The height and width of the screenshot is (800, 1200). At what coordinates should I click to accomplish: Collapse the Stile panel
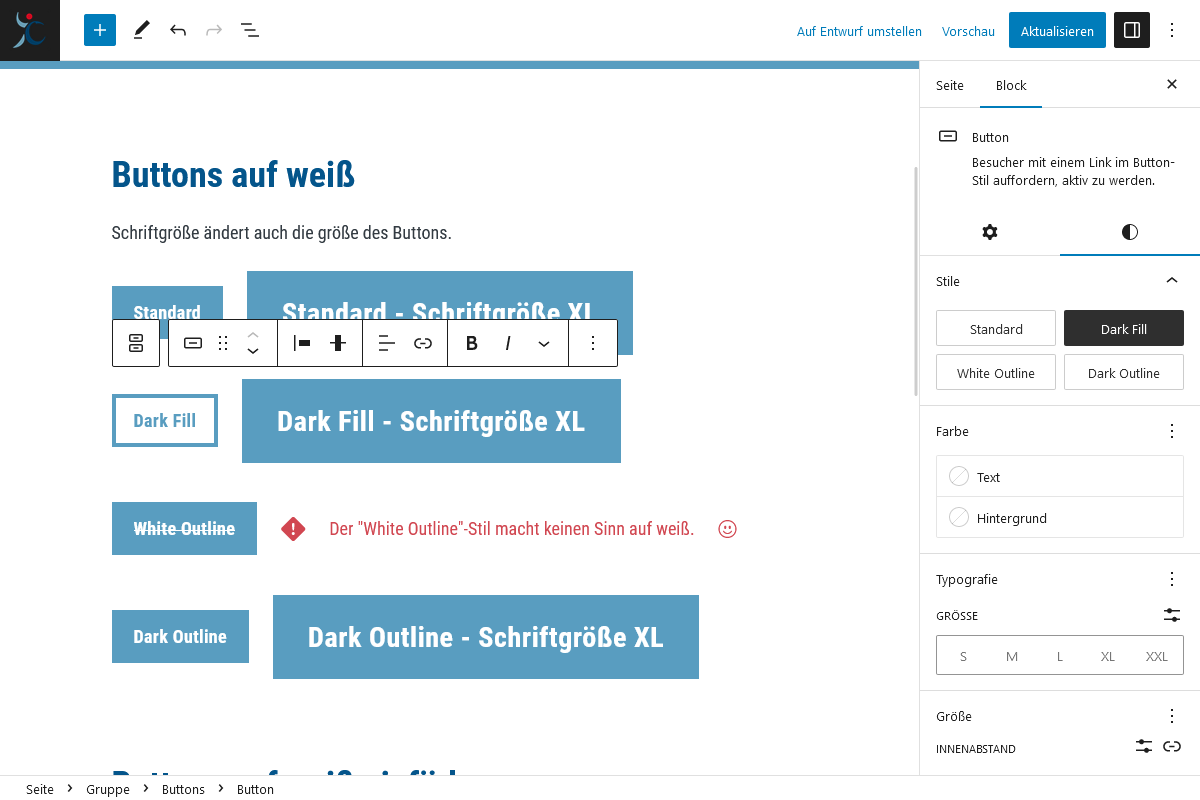[x=1171, y=281]
